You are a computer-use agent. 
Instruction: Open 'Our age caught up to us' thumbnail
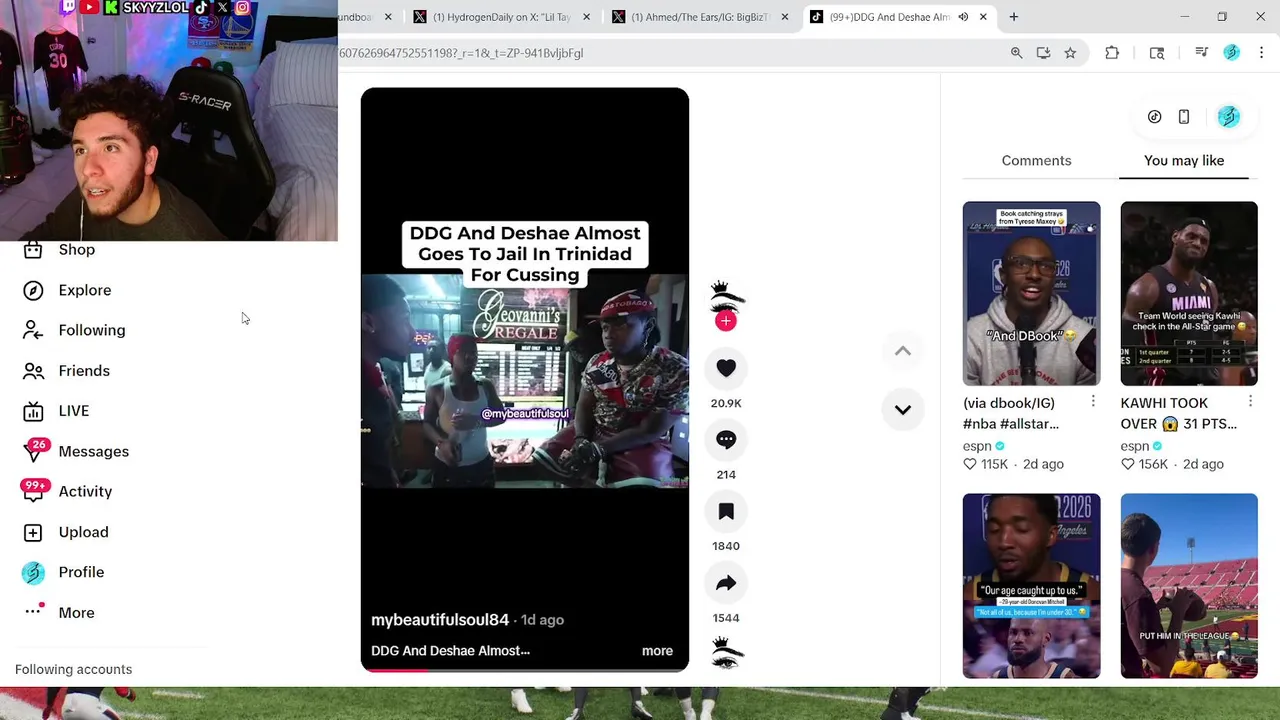1031,586
